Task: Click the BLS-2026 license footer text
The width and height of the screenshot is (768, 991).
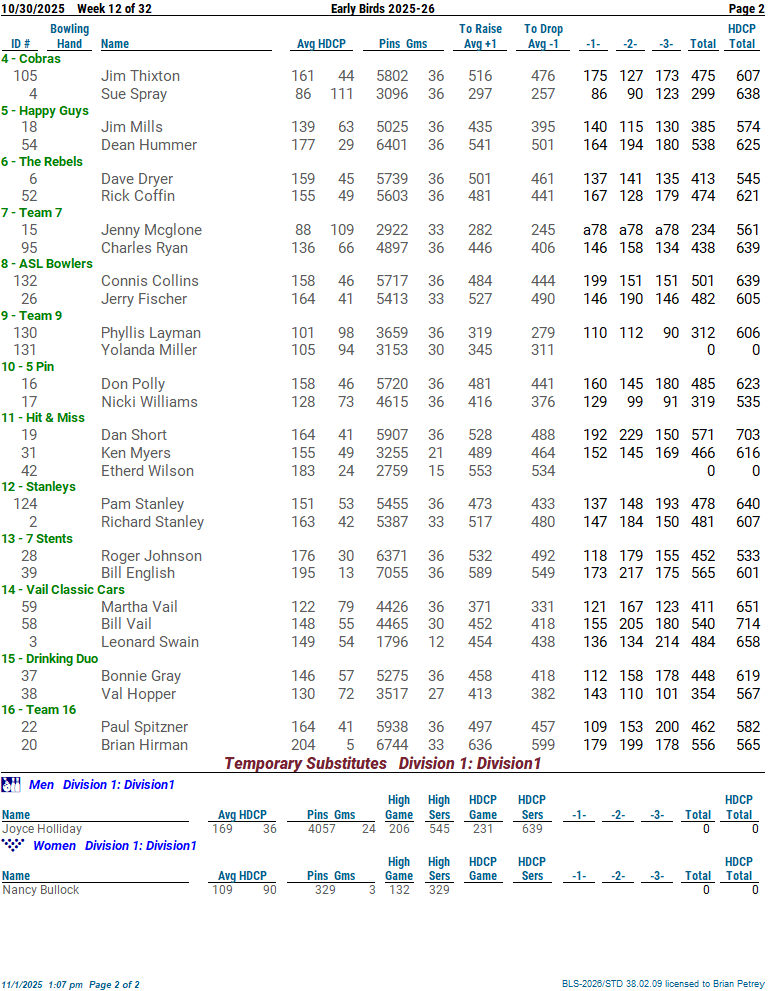Action: pos(662,984)
